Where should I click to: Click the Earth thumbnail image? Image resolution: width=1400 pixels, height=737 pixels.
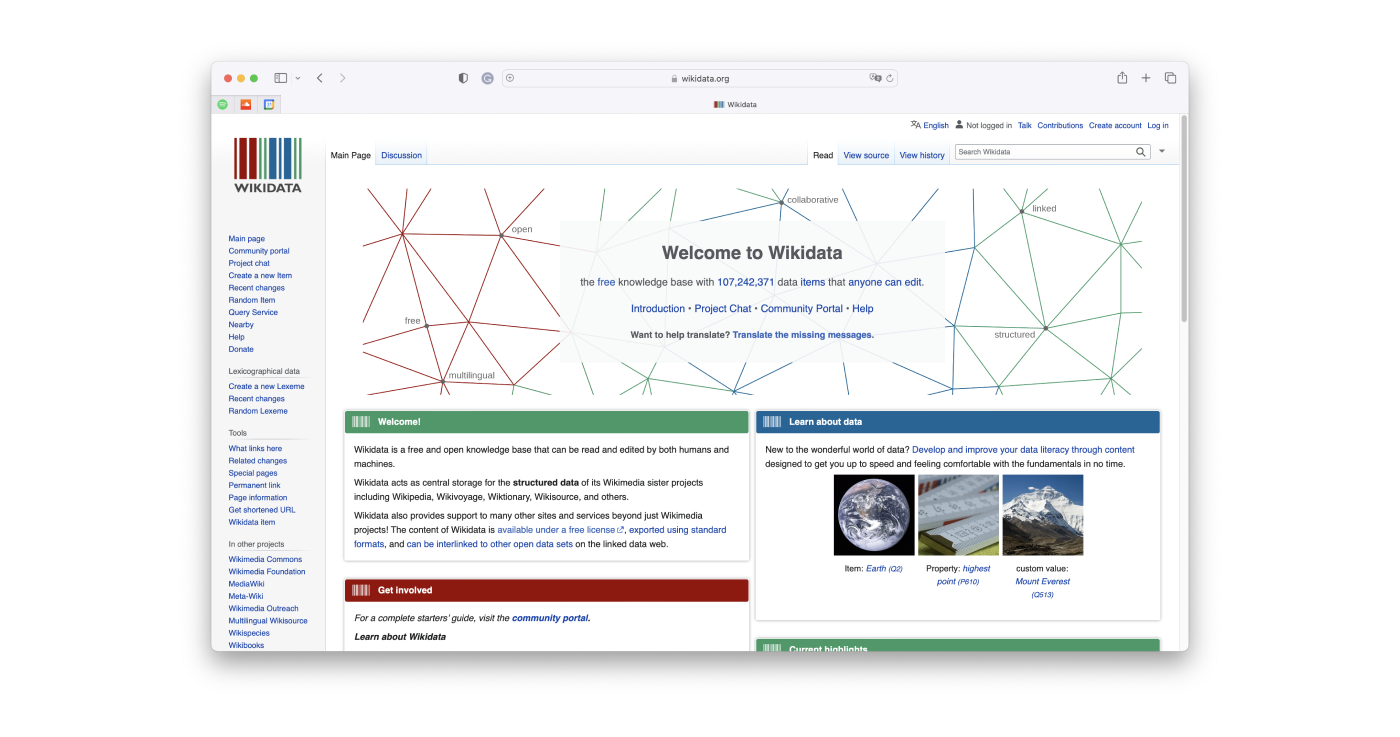[x=874, y=515]
